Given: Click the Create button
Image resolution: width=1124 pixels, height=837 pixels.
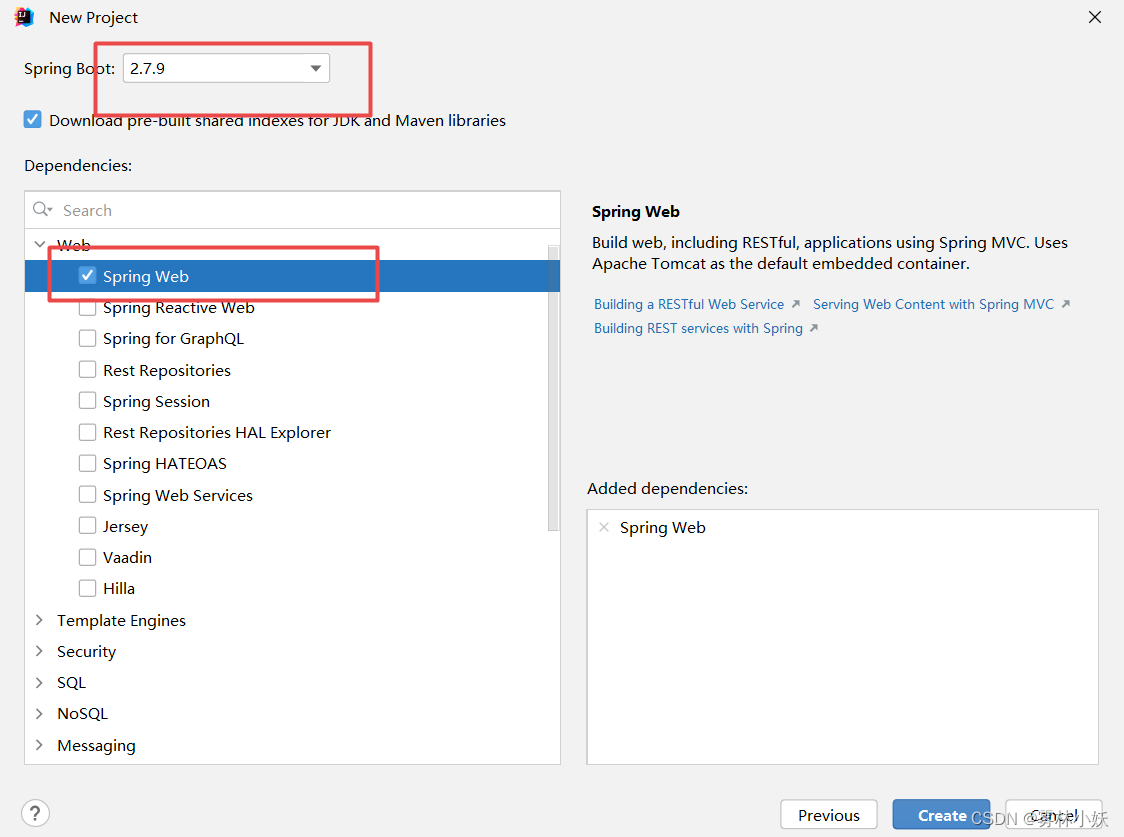Looking at the screenshot, I should coord(941,815).
